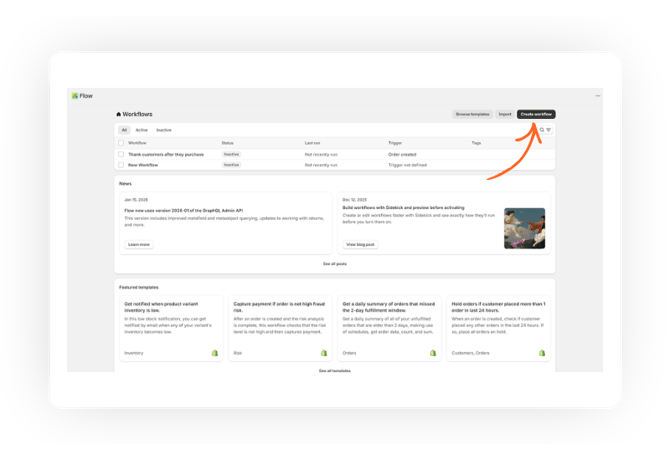Click the Flow app logo icon

tap(74, 96)
